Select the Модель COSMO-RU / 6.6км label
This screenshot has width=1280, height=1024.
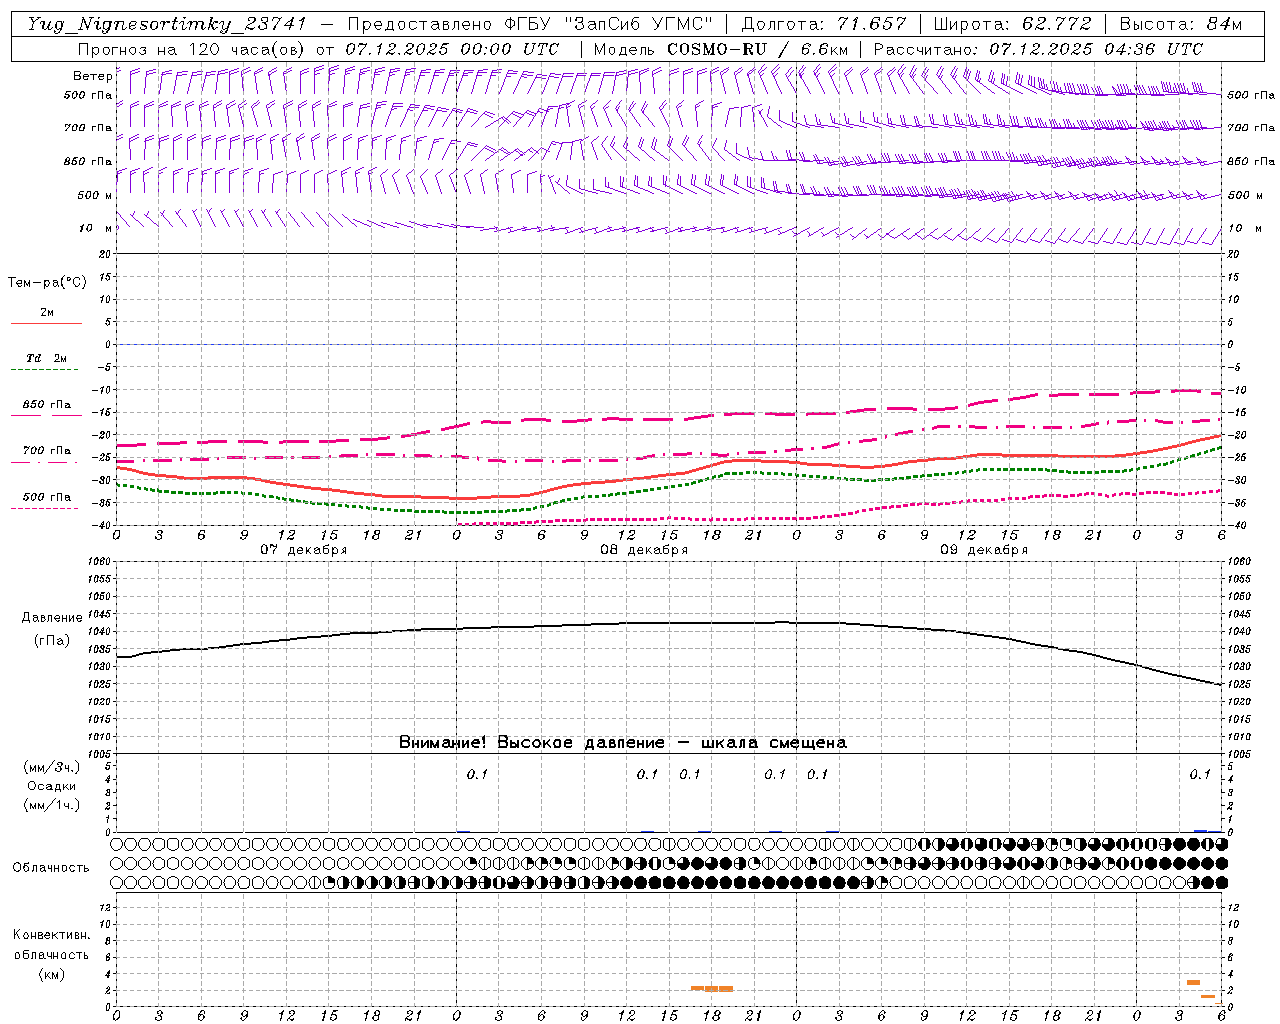(x=720, y=49)
